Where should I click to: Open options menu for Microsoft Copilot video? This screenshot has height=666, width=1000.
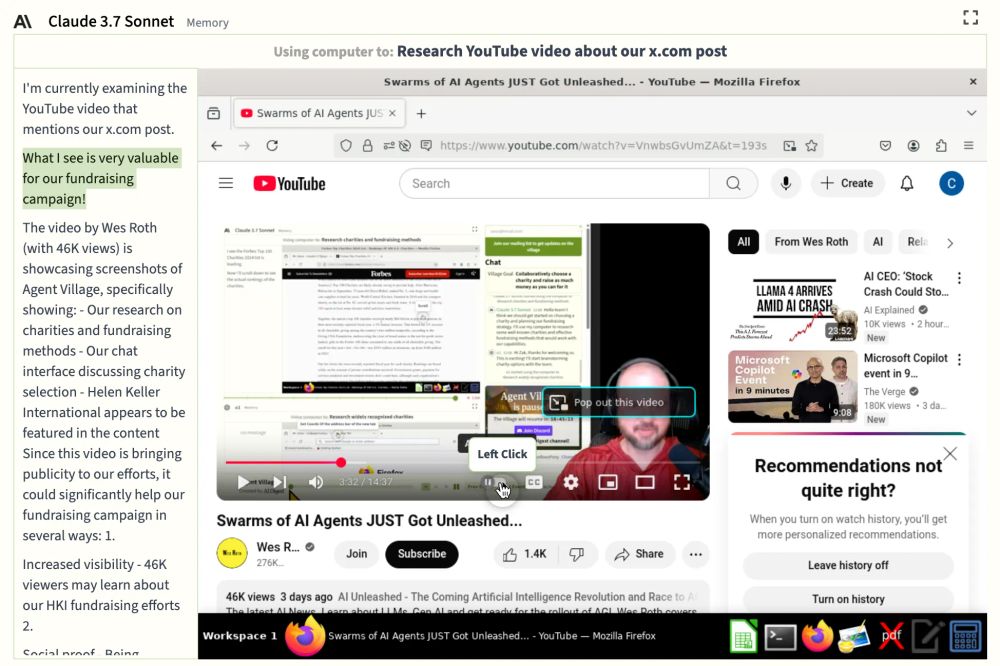[x=959, y=360]
